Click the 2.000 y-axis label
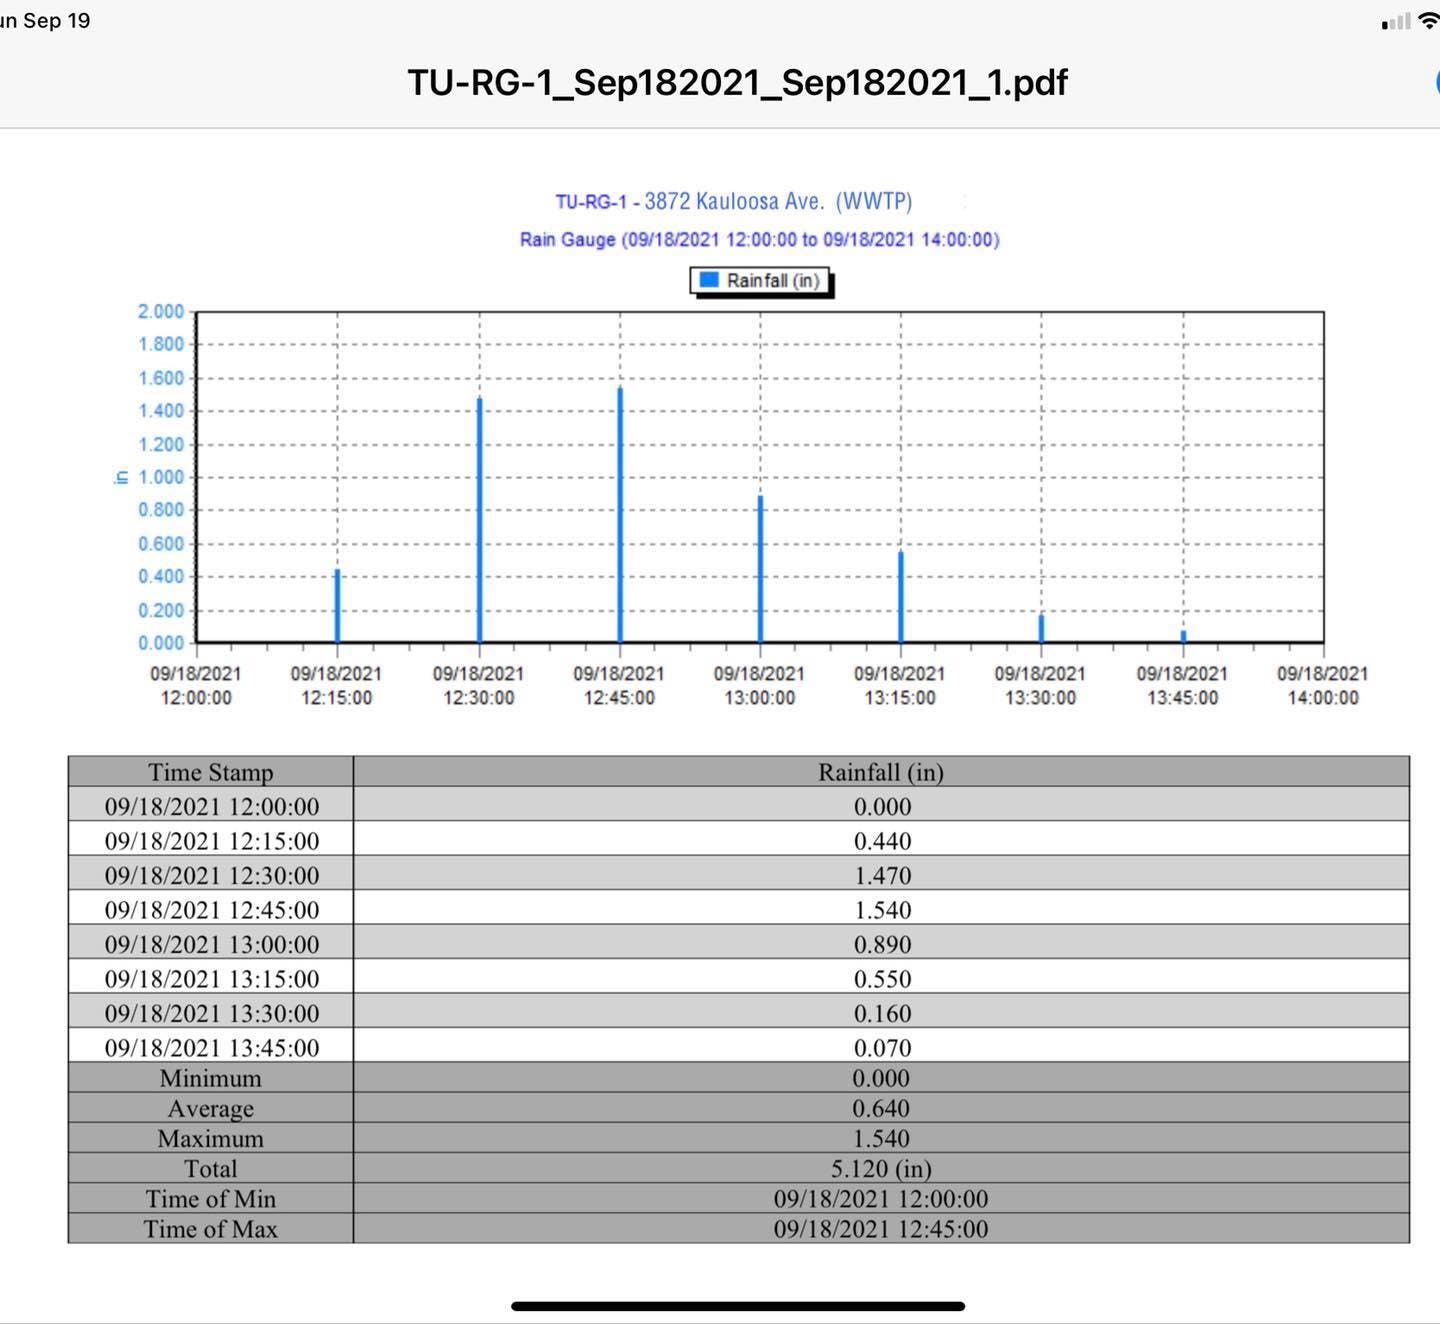 coord(161,312)
